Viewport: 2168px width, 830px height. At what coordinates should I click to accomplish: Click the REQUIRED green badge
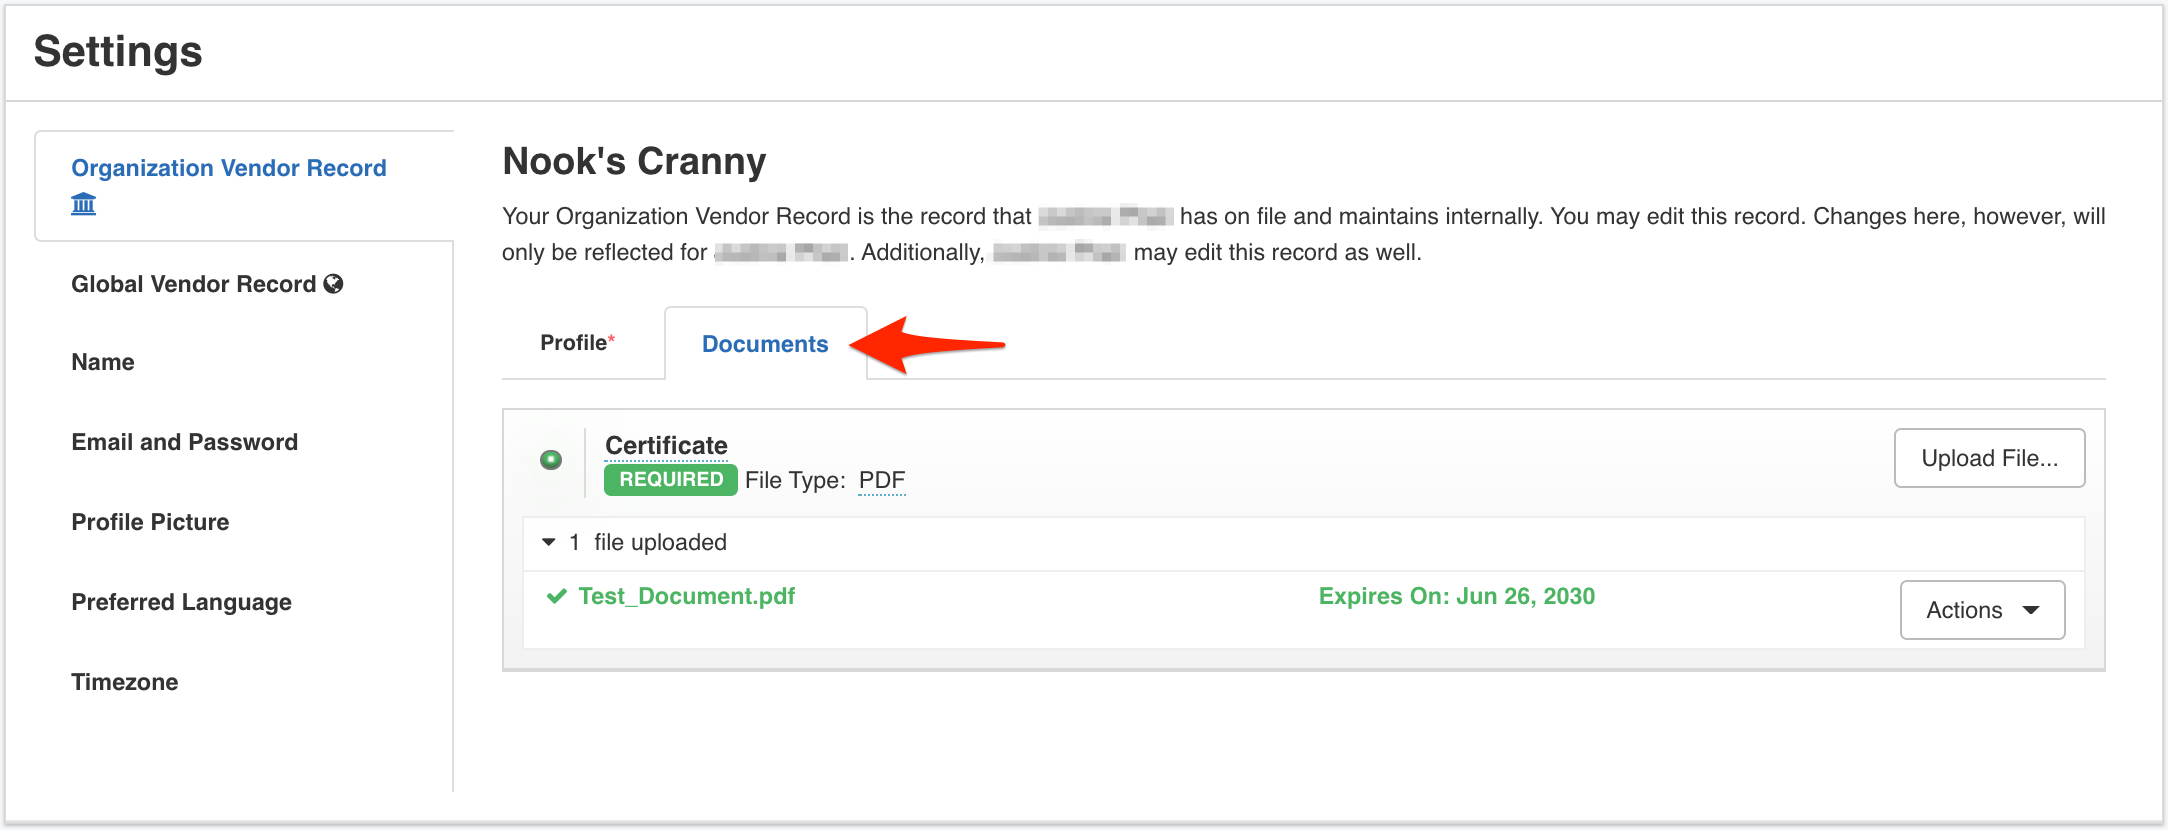point(671,480)
